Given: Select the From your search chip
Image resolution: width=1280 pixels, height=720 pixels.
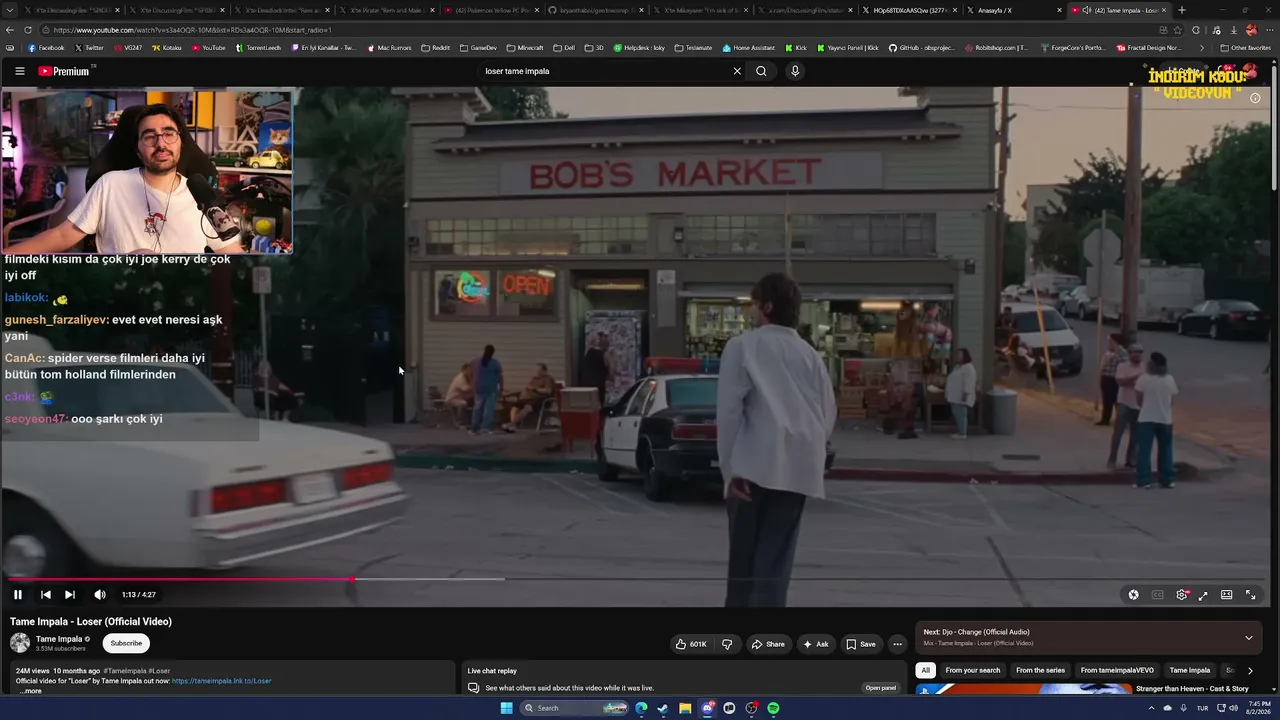Looking at the screenshot, I should pyautogui.click(x=973, y=670).
